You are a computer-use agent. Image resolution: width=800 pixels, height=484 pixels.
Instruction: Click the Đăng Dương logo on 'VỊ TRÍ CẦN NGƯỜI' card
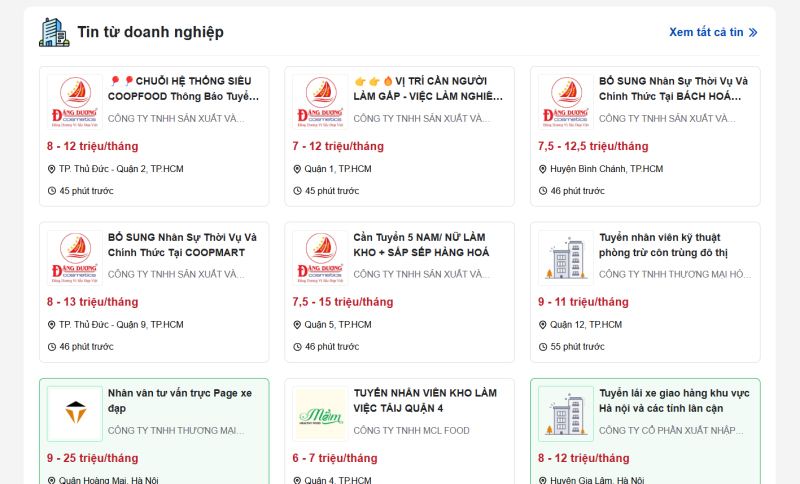(x=320, y=102)
